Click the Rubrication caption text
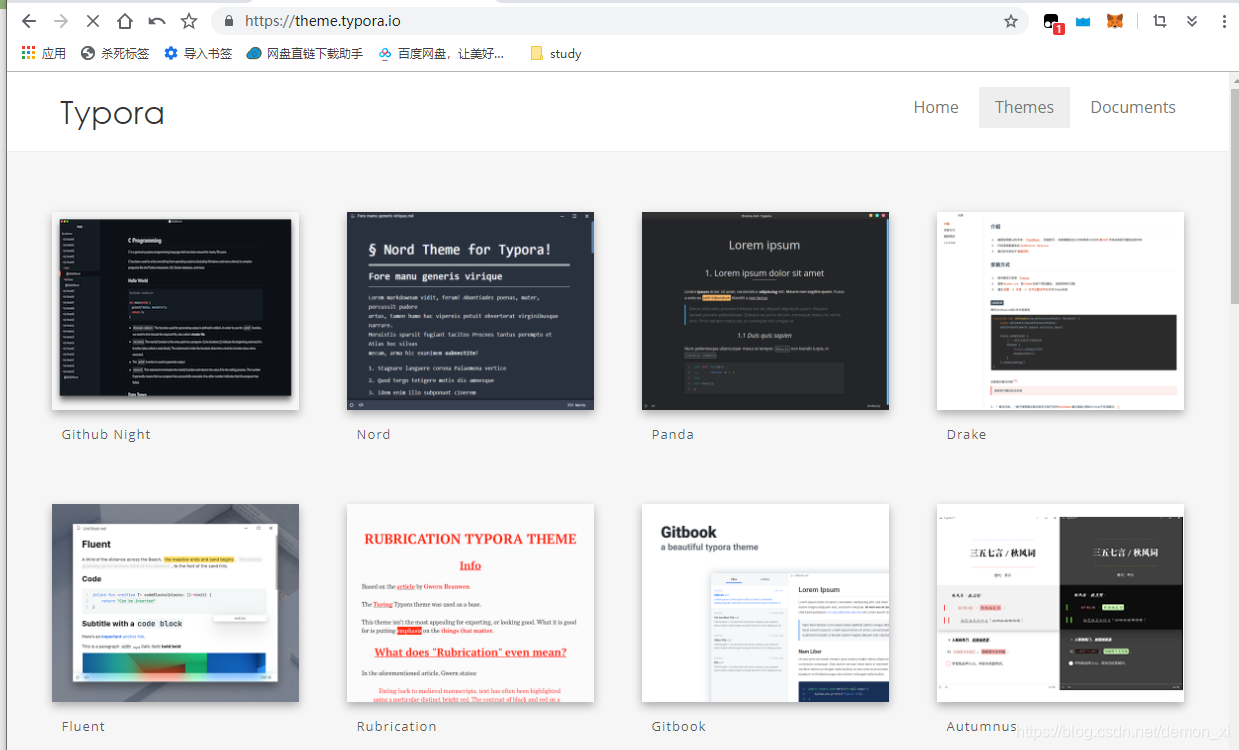 click(396, 727)
